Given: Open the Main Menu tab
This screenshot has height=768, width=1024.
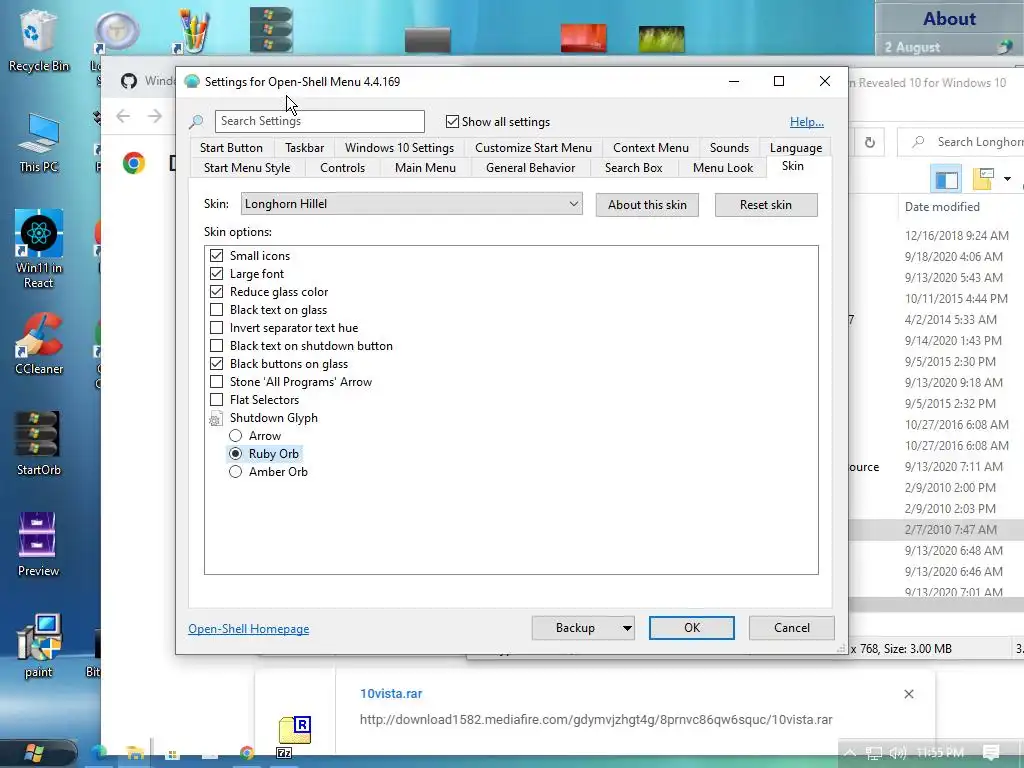Looking at the screenshot, I should coord(425,168).
